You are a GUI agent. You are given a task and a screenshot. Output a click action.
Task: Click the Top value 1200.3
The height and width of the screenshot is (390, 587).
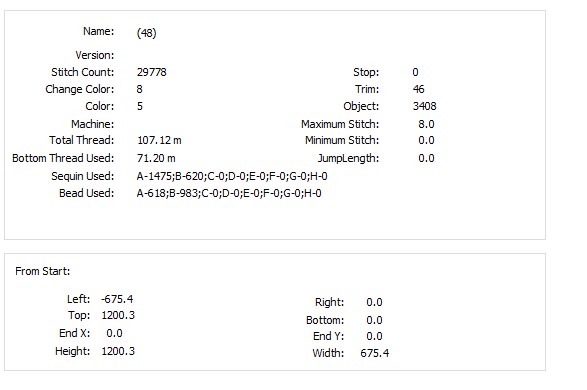pyautogui.click(x=118, y=315)
